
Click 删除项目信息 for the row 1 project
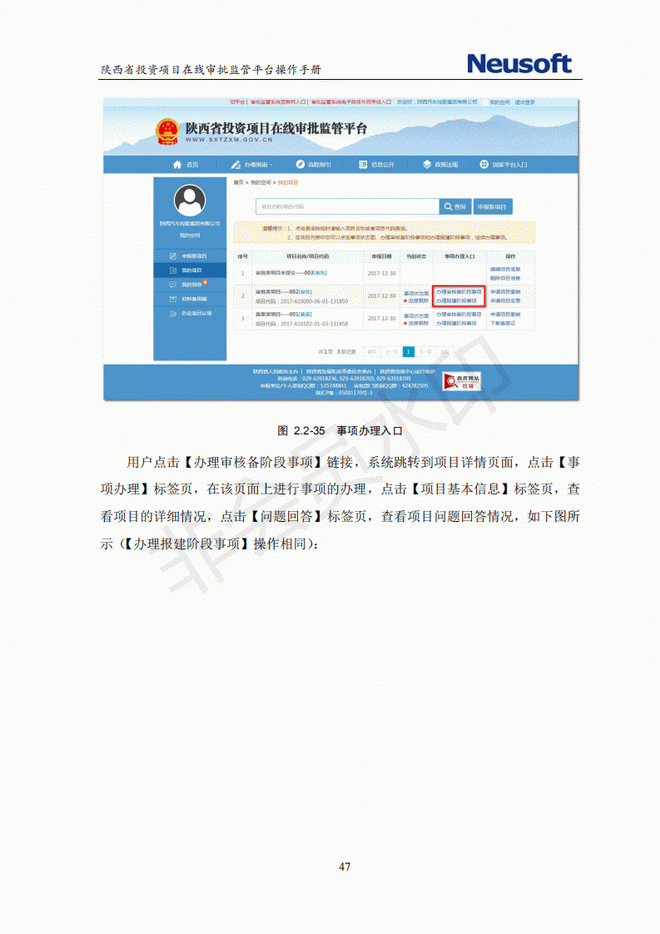pyautogui.click(x=505, y=278)
